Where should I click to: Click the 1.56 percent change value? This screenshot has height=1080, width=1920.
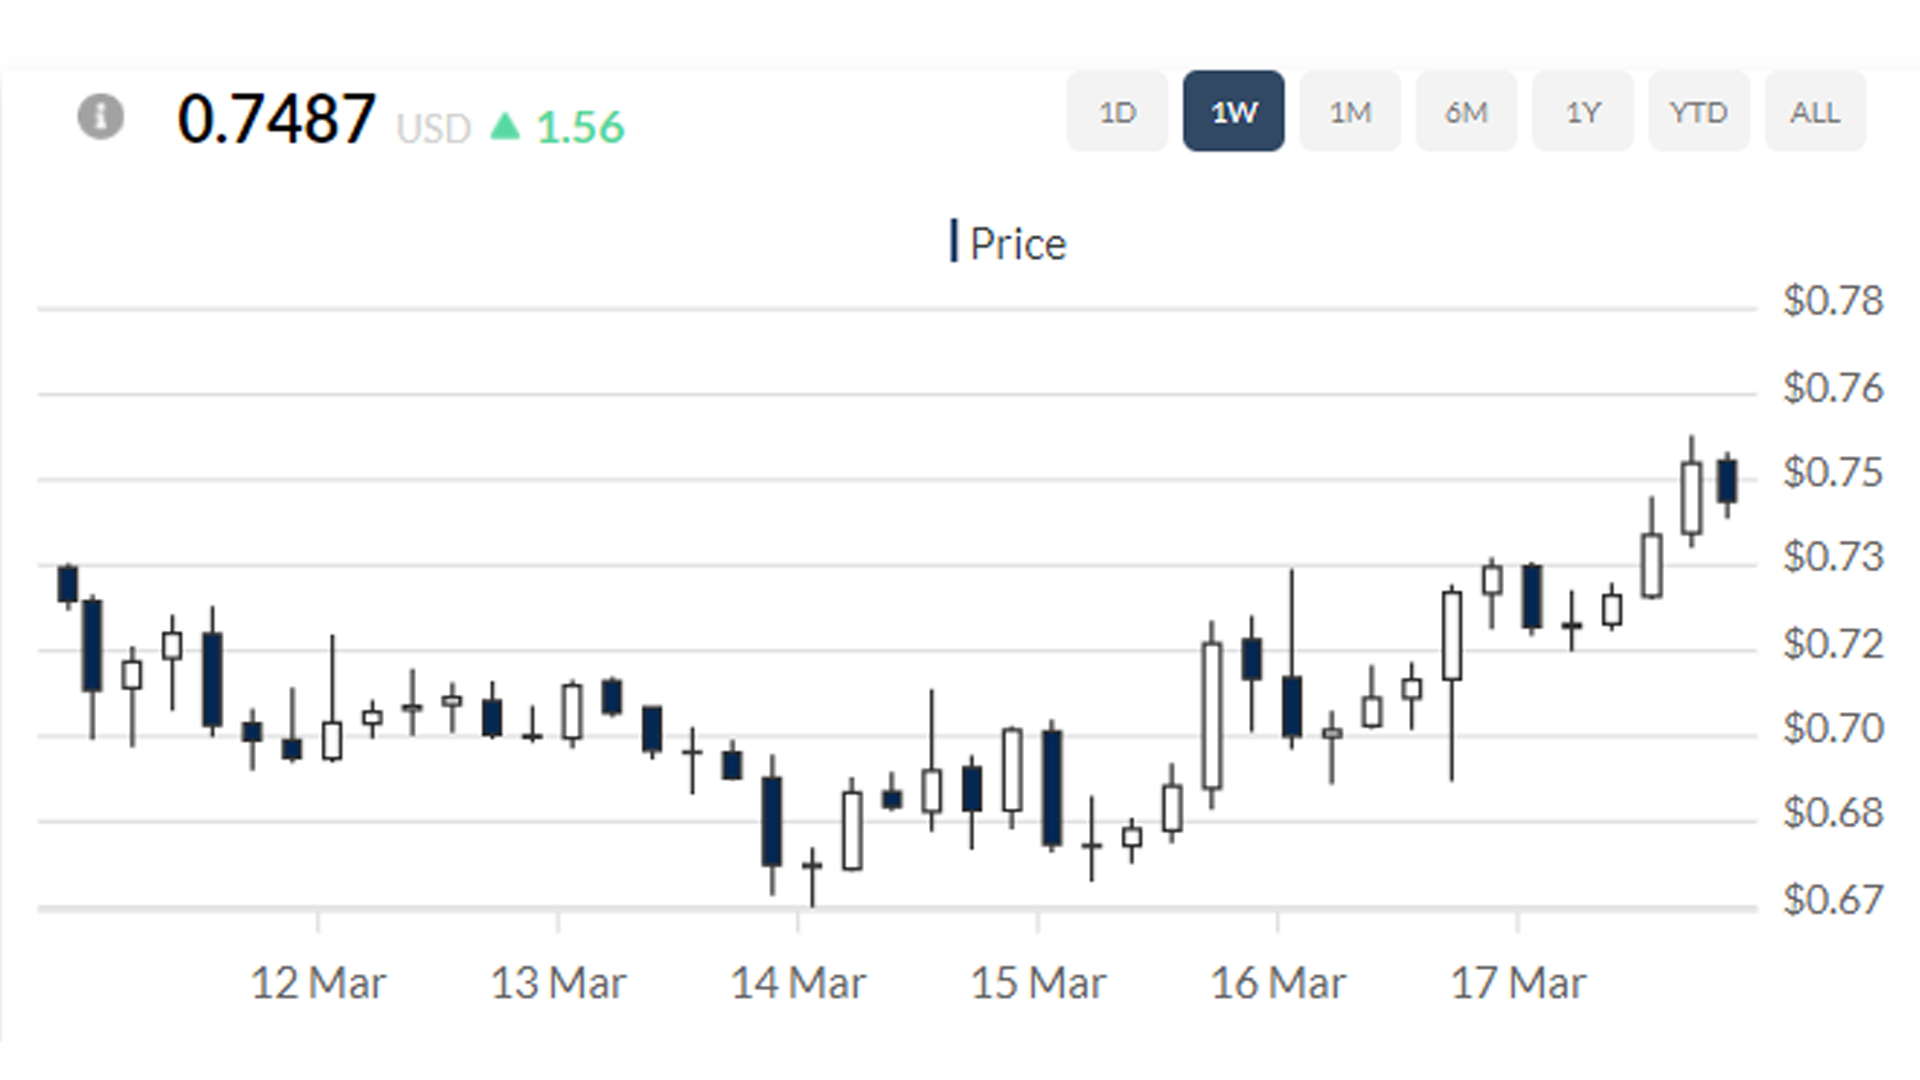click(580, 128)
